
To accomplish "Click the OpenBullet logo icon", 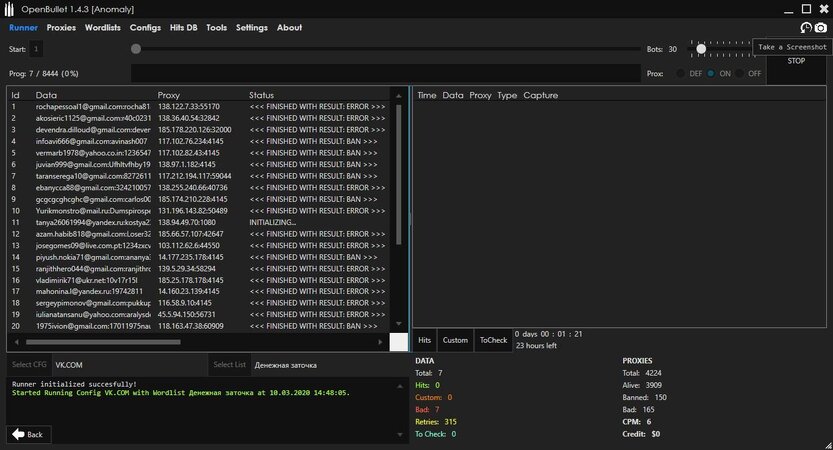I will point(9,9).
